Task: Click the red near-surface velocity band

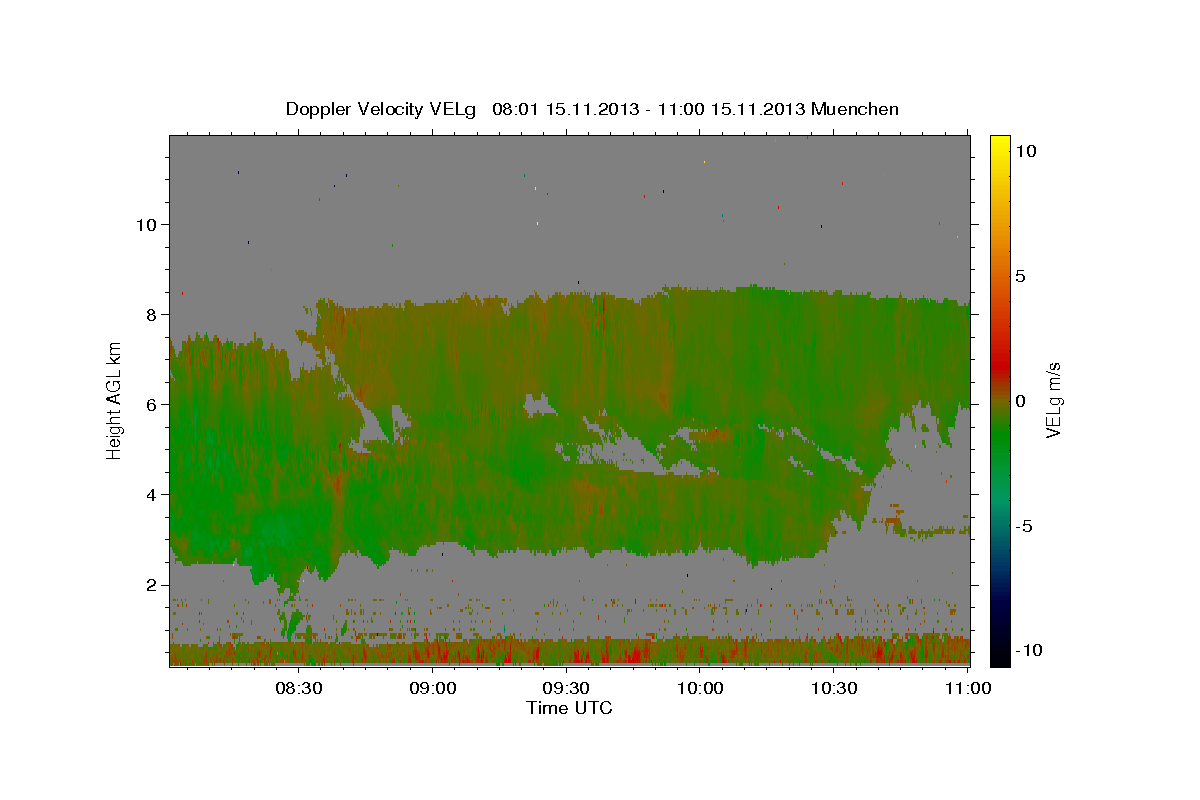Action: (569, 653)
